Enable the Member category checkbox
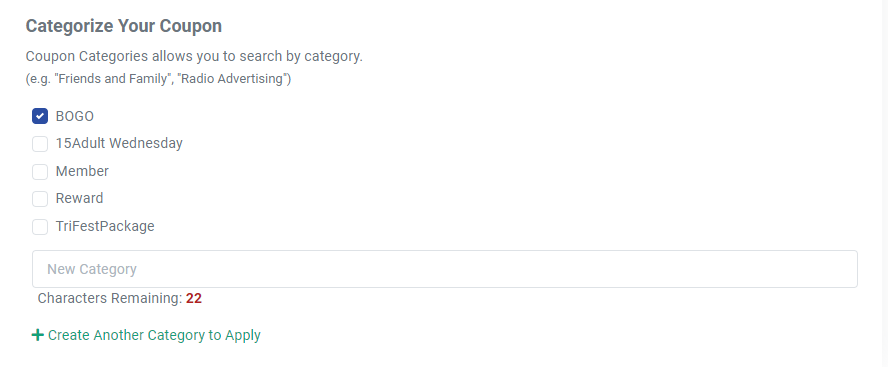Image resolution: width=888 pixels, height=367 pixels. coord(40,172)
